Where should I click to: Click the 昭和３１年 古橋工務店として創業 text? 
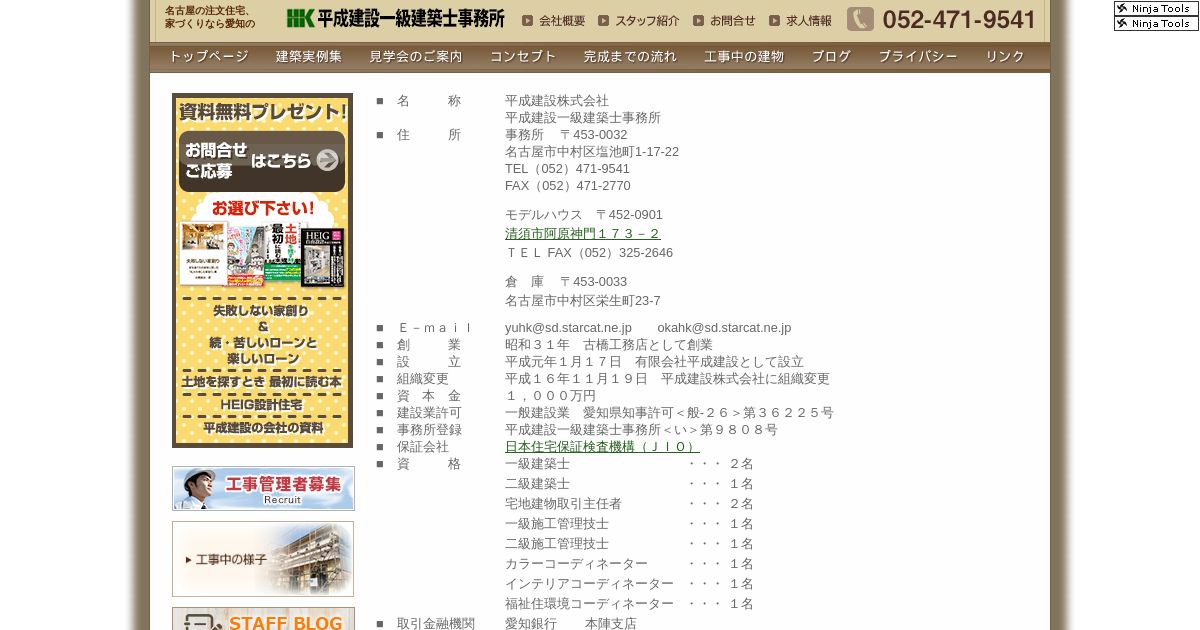[609, 345]
